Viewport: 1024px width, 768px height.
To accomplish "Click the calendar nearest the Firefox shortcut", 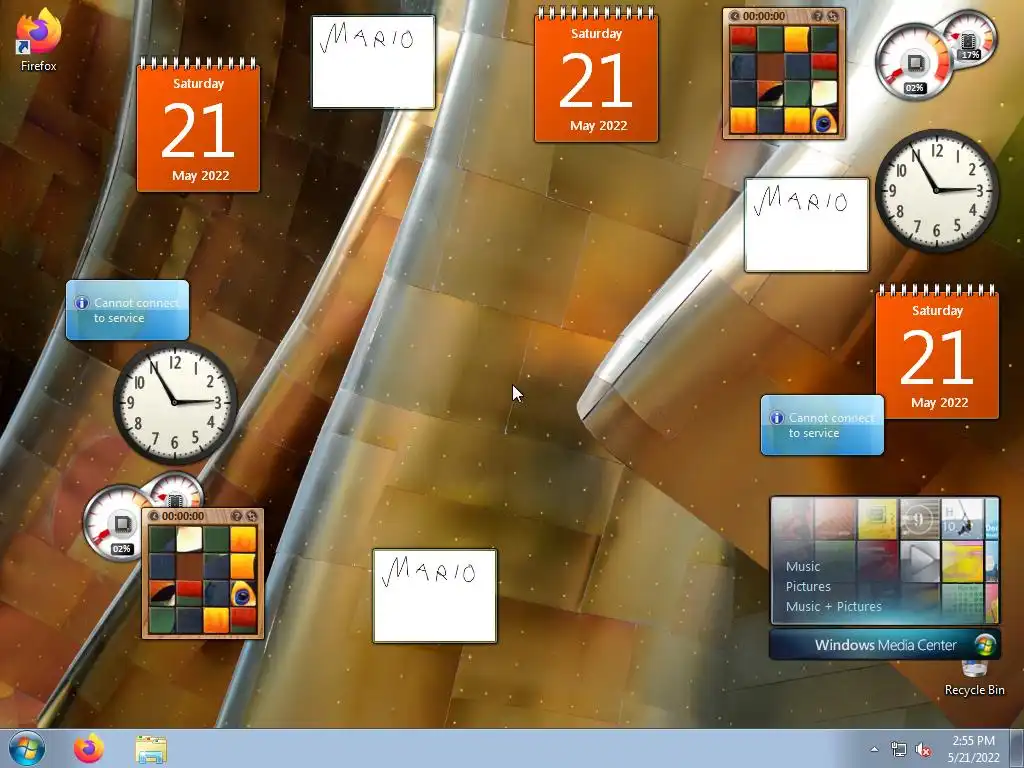I will (199, 125).
